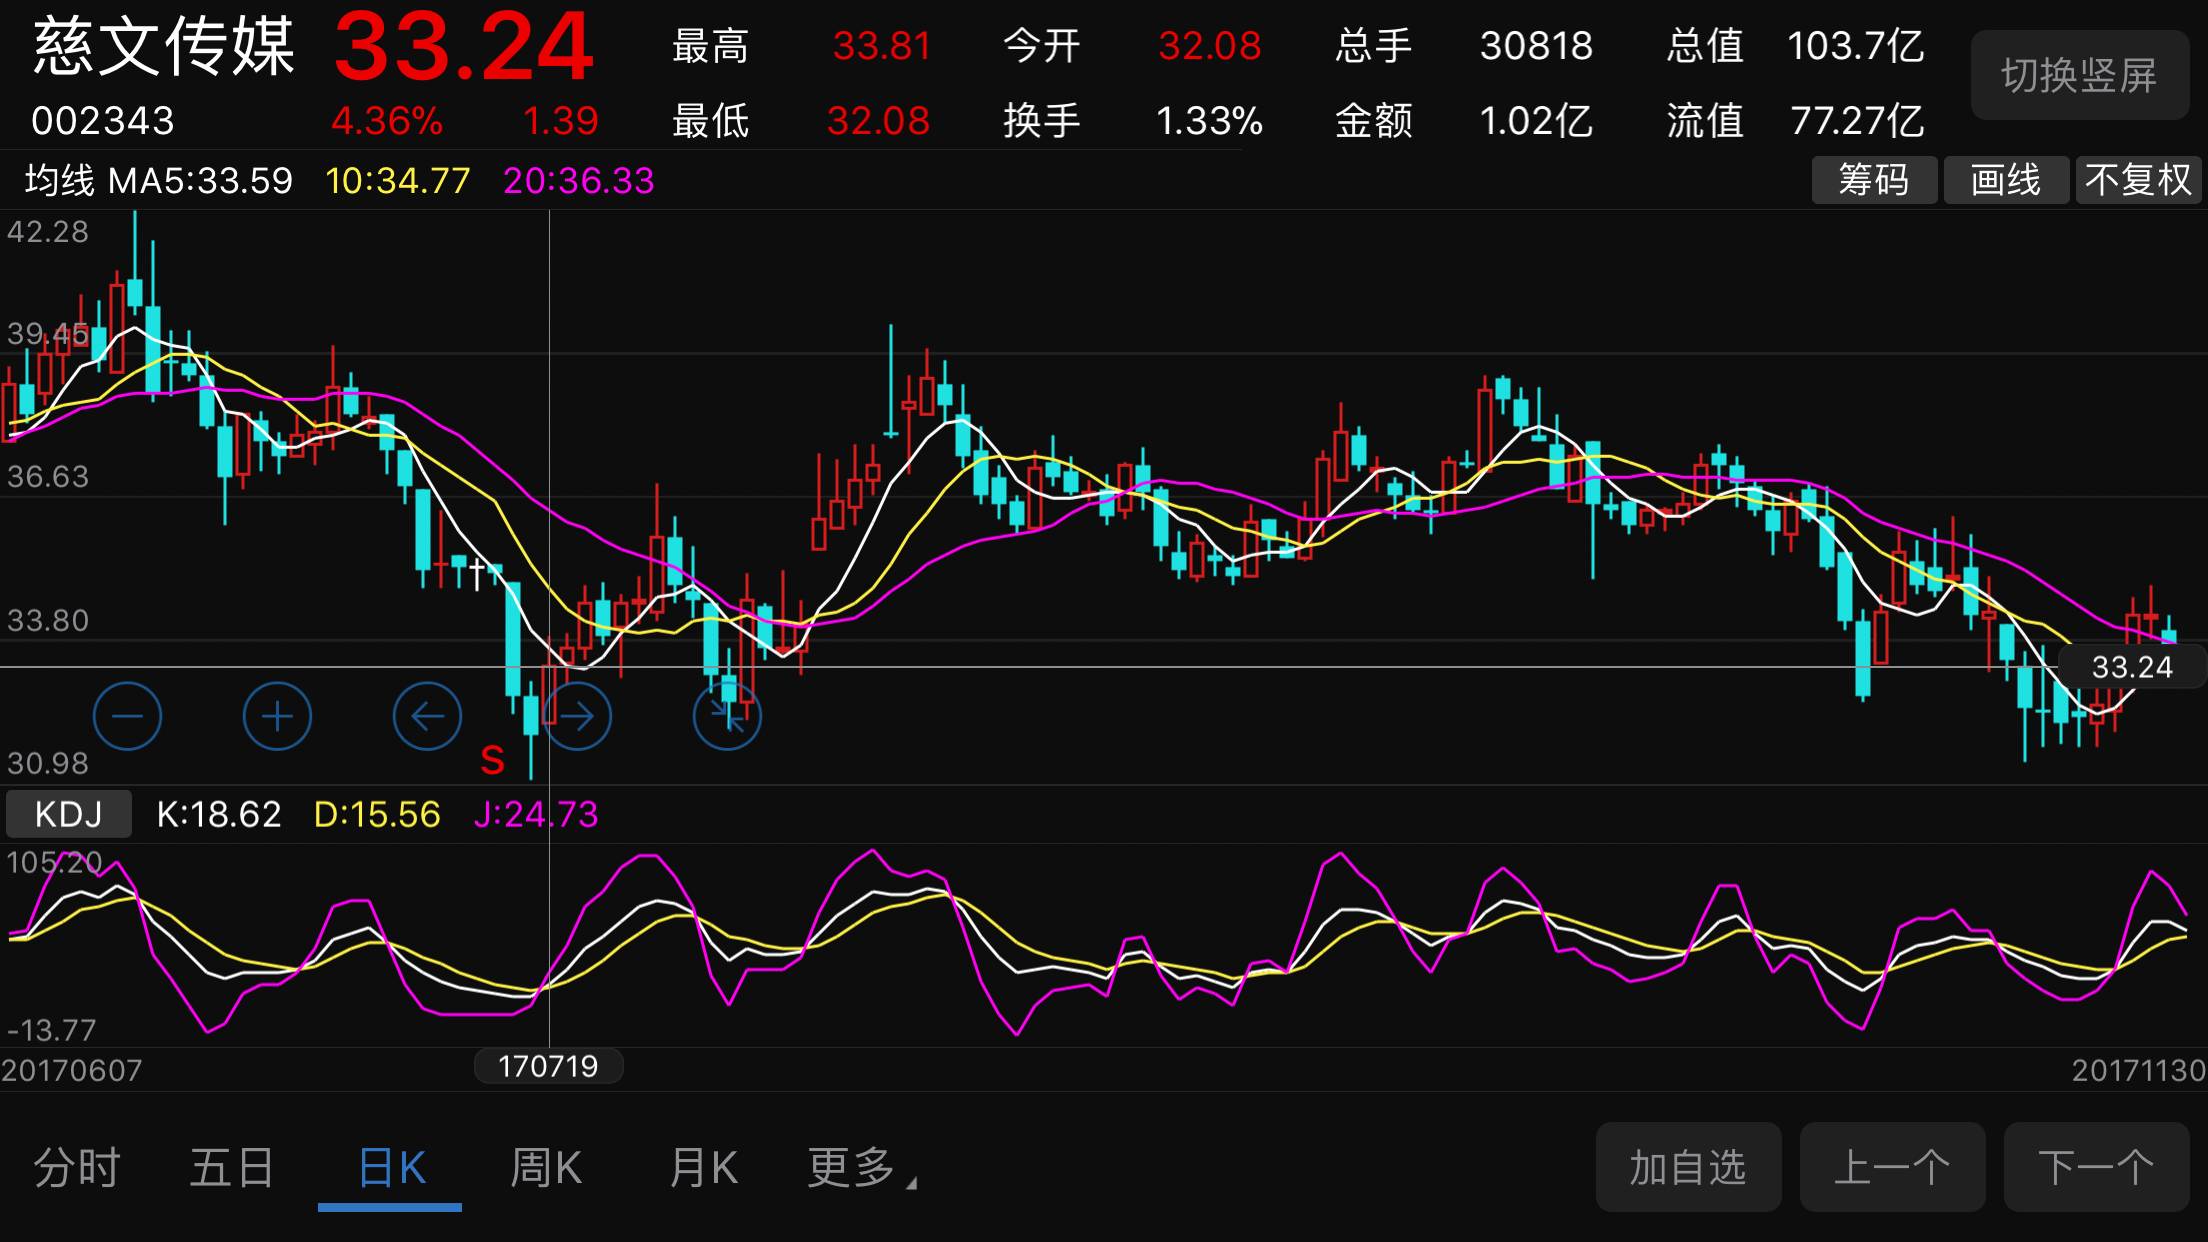This screenshot has height=1242, width=2208.
Task: Click the fit-to-screen icon on the chart
Action: click(728, 716)
